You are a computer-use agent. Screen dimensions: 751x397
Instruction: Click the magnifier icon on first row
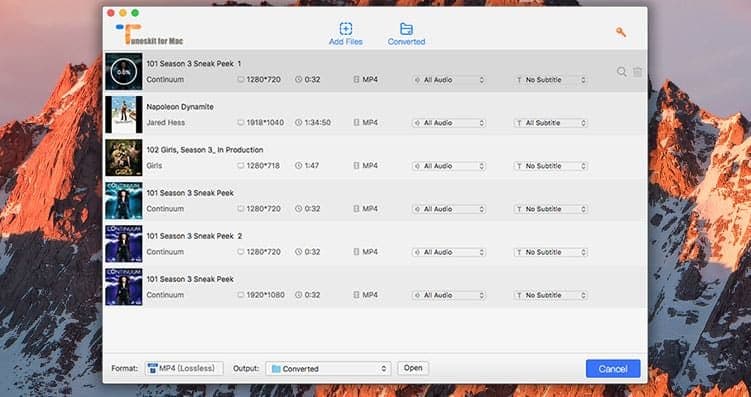pos(622,72)
